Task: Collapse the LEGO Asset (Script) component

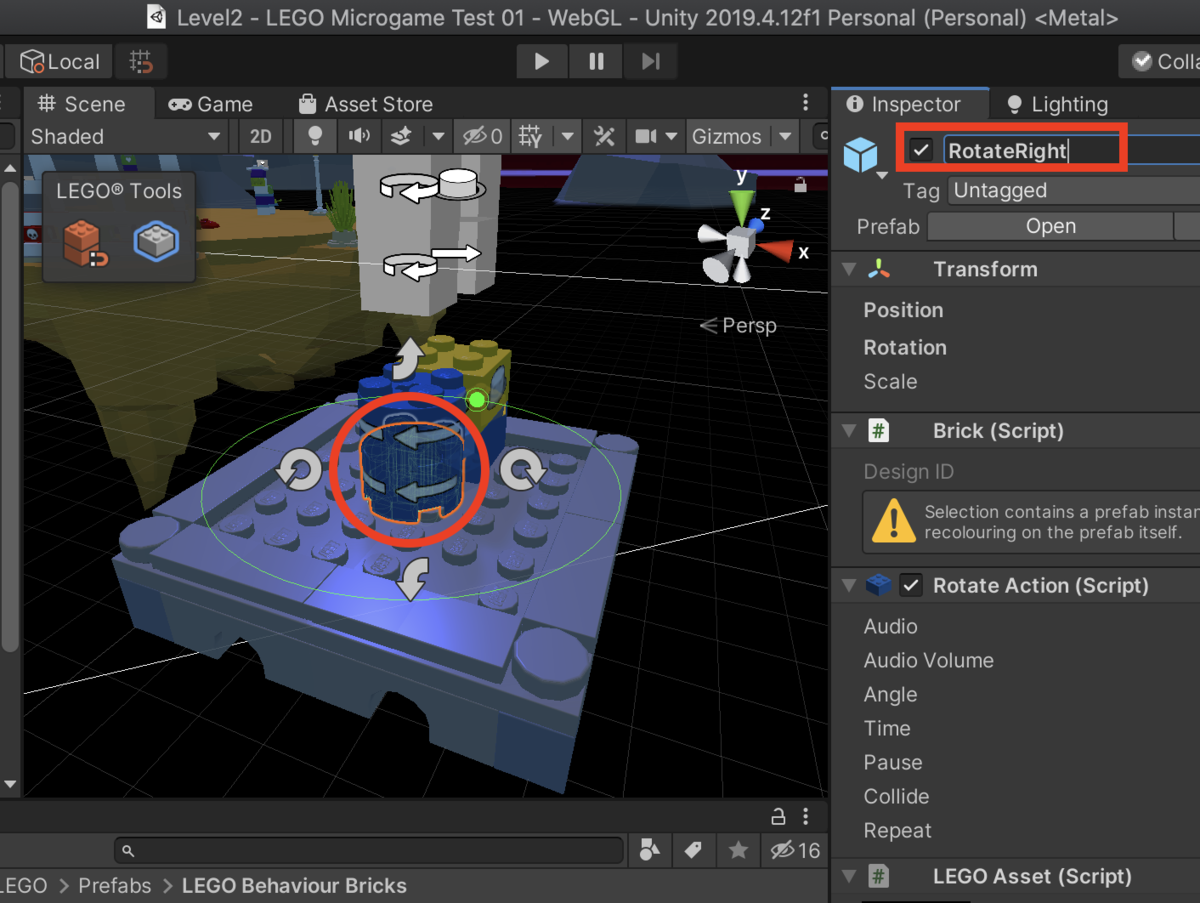Action: (849, 877)
